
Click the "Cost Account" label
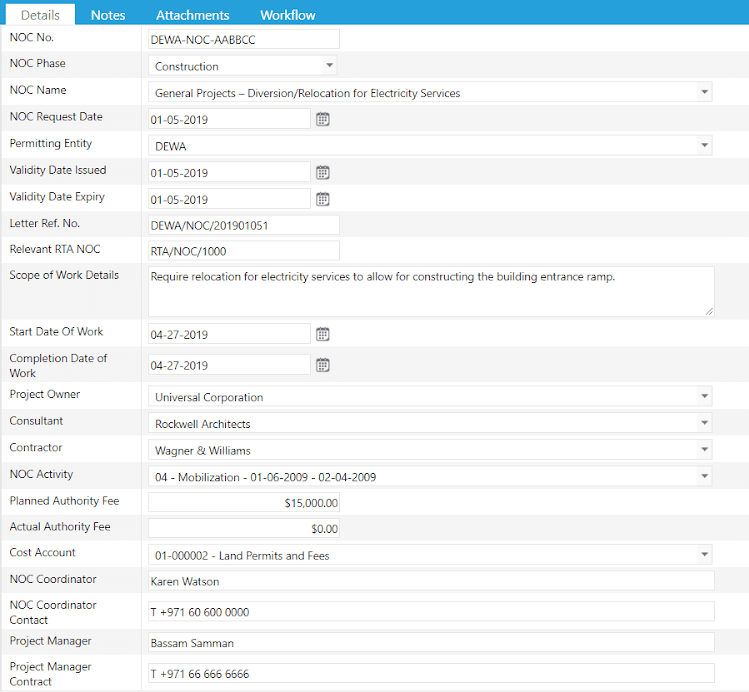click(x=43, y=552)
